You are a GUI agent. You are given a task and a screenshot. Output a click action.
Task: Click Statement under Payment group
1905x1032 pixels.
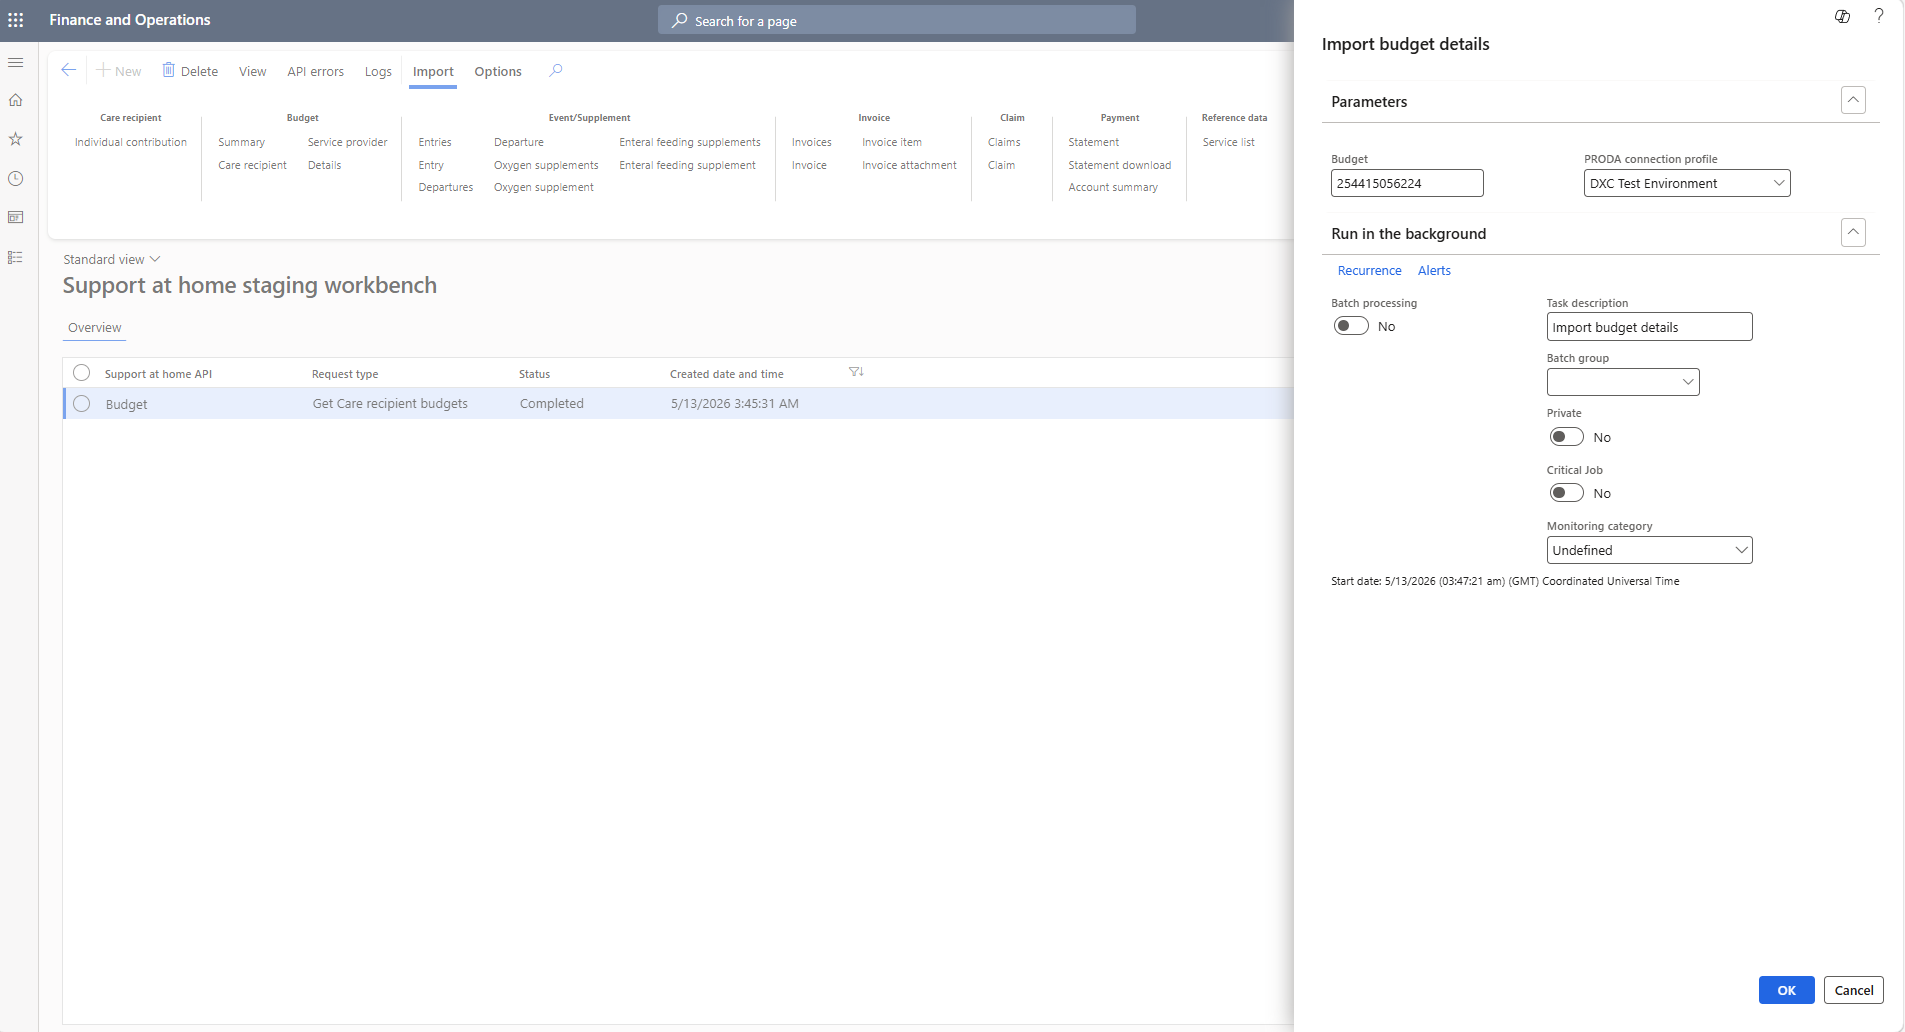pyautogui.click(x=1093, y=142)
